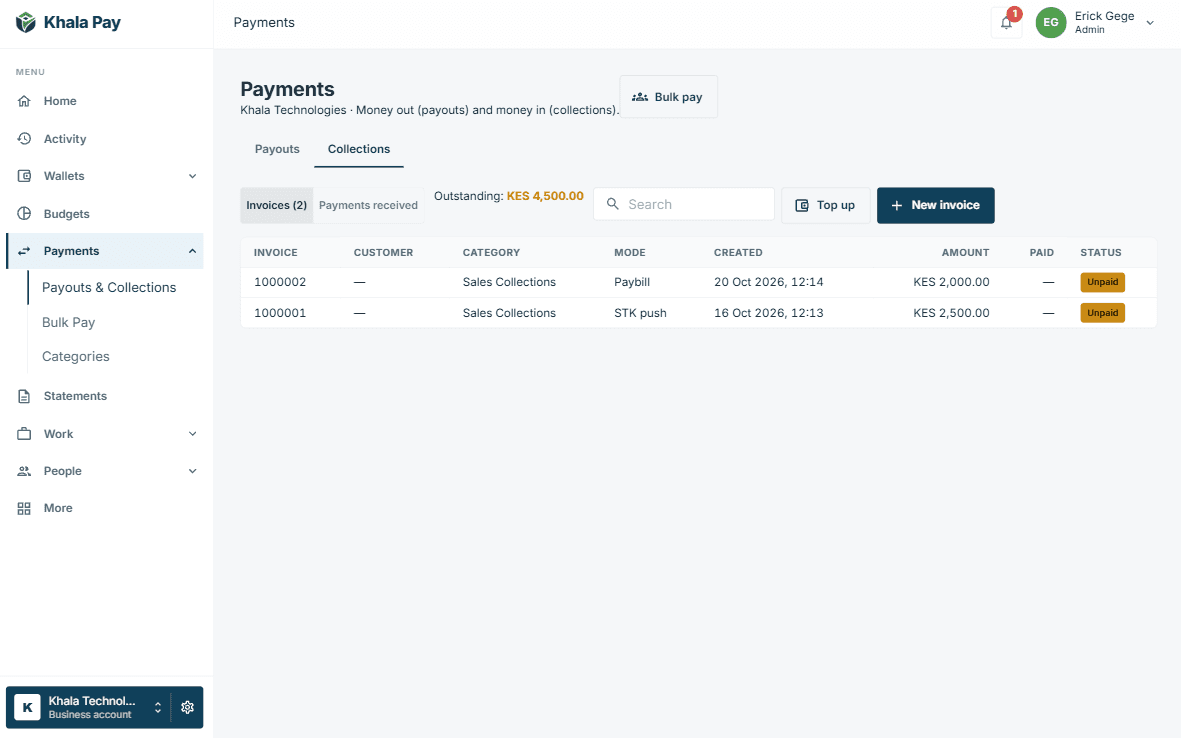Select the Collections tab
Viewport: 1181px width, 738px height.
359,149
